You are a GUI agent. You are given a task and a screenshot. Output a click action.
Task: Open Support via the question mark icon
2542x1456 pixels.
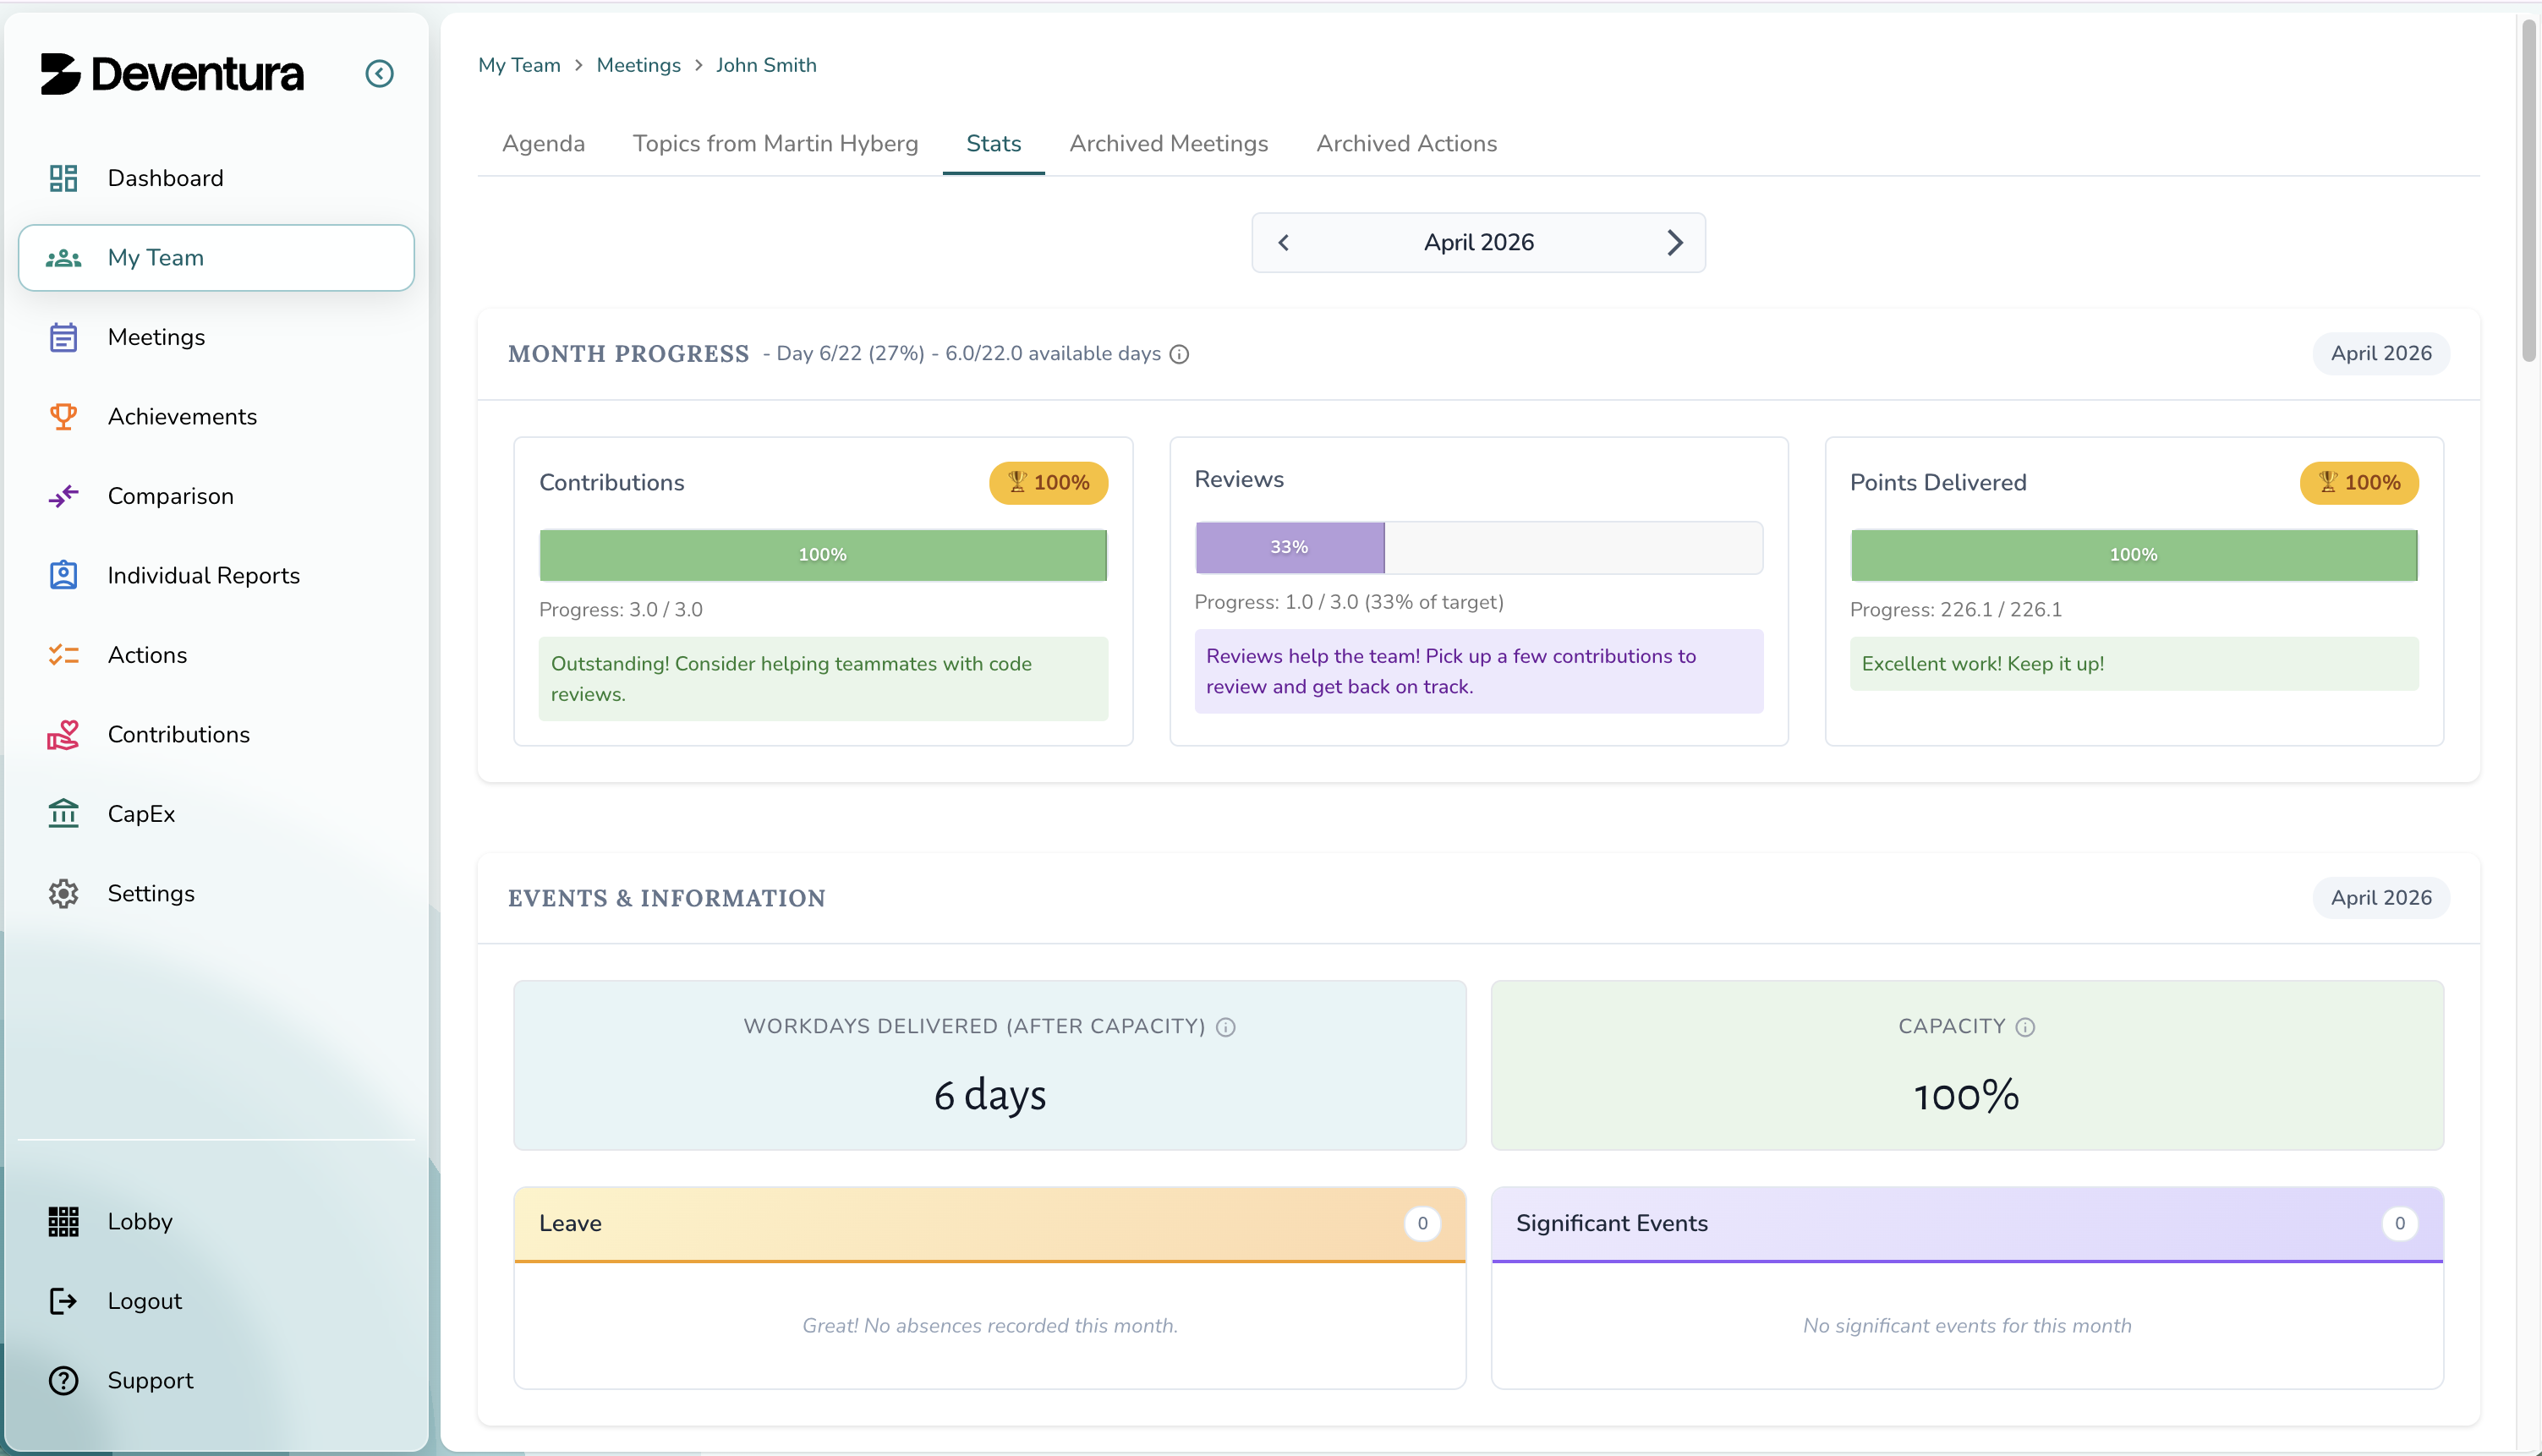coord(63,1381)
